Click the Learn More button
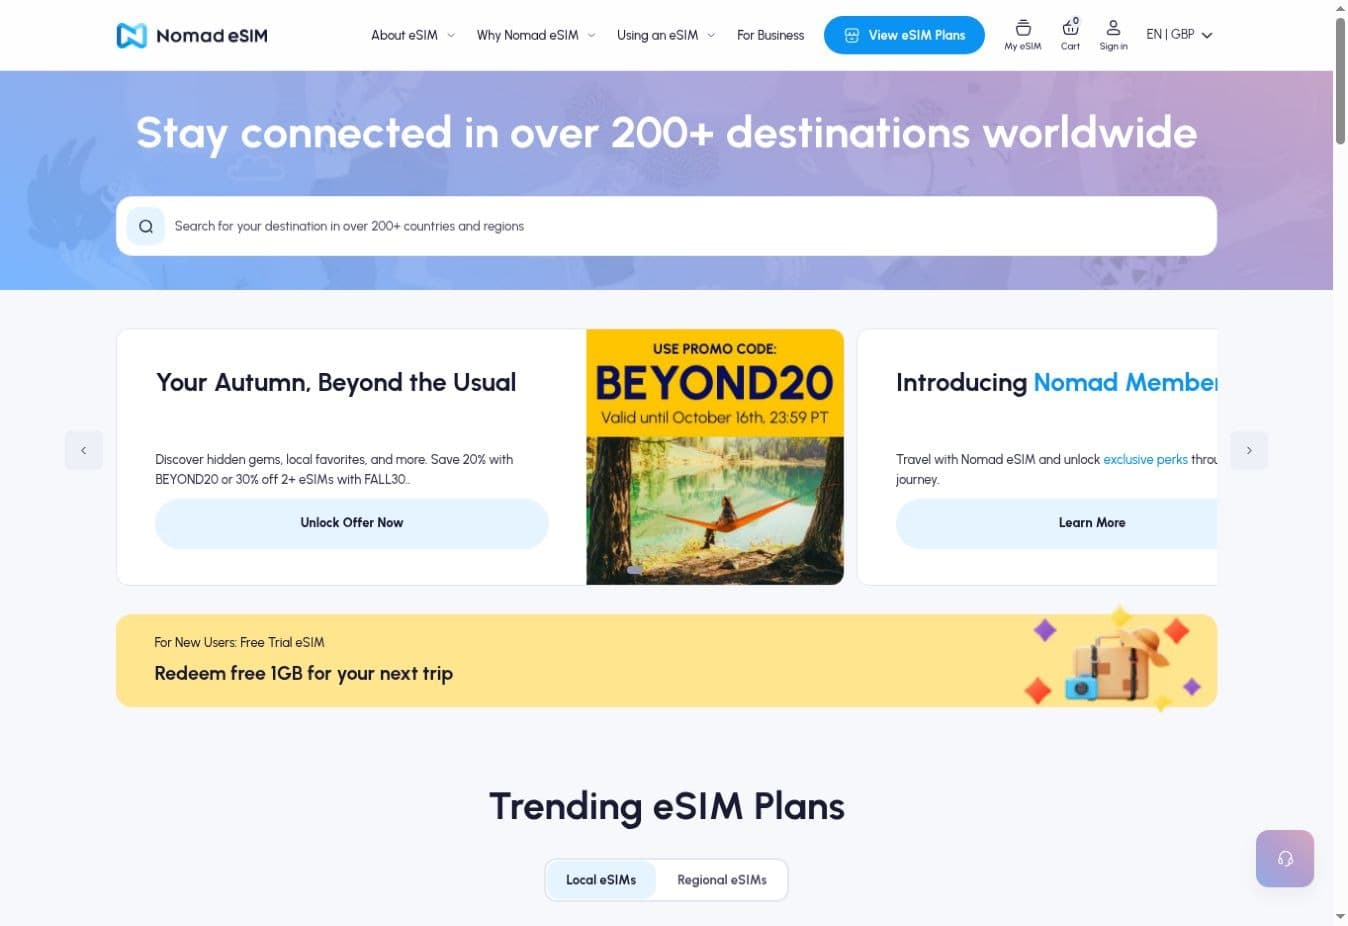Screen dimensions: 1348x926 coord(1057,523)
